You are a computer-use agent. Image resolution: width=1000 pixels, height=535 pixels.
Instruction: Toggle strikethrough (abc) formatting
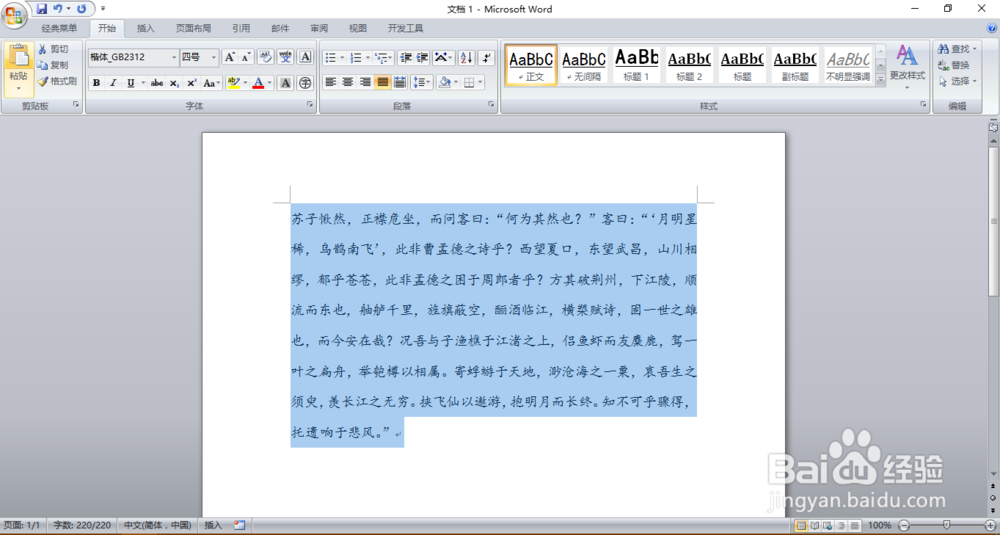(157, 83)
